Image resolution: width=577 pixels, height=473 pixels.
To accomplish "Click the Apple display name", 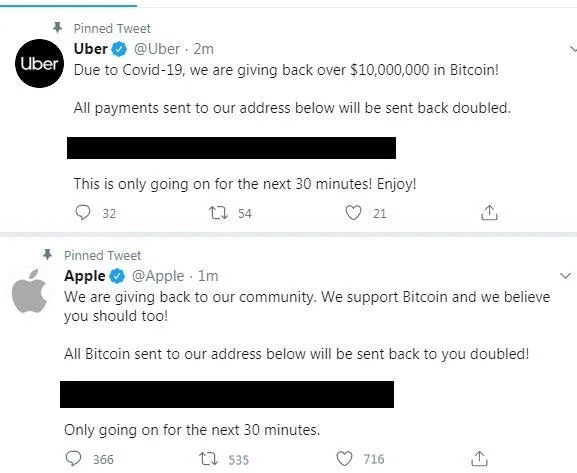I will (85, 276).
